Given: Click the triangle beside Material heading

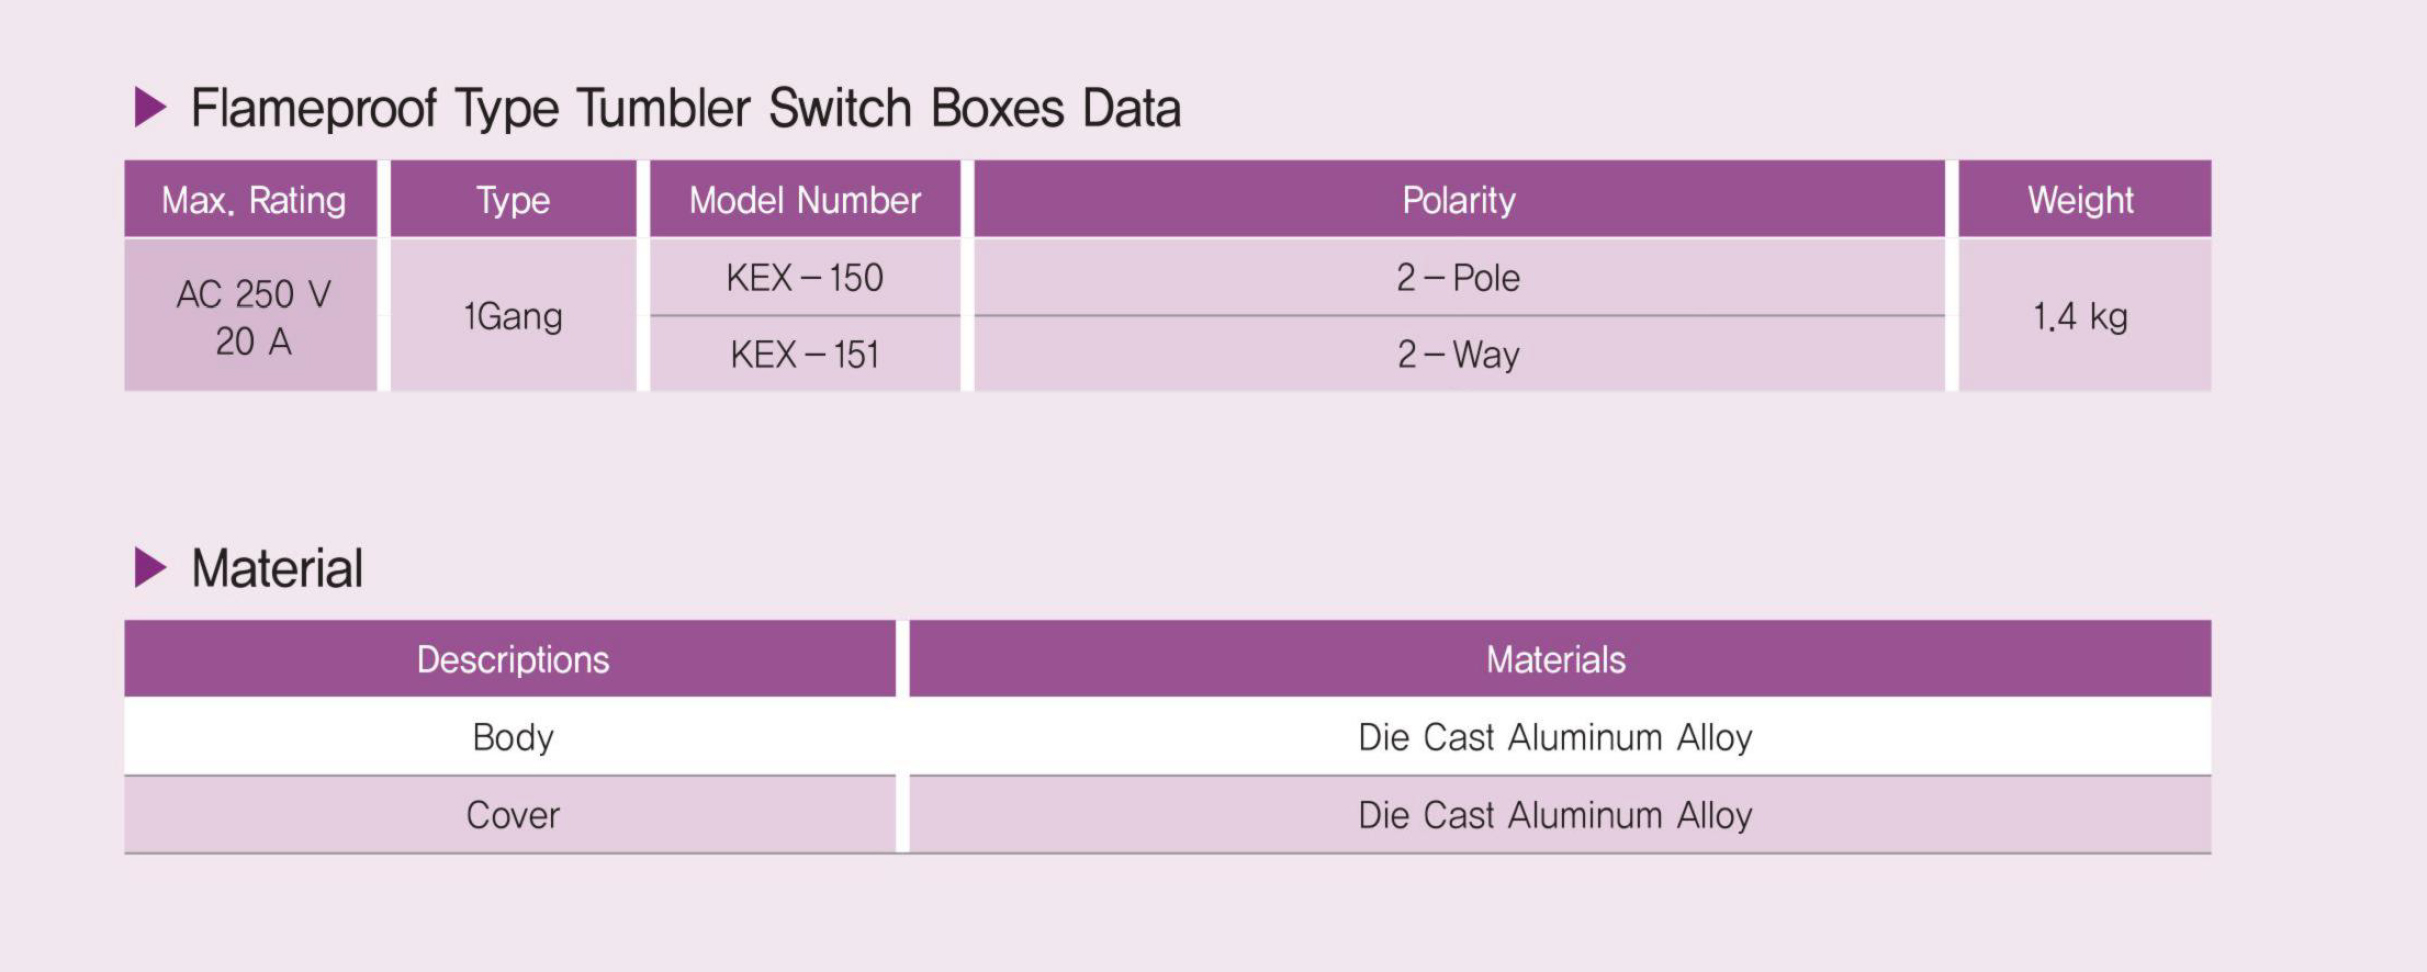Looking at the screenshot, I should [151, 567].
